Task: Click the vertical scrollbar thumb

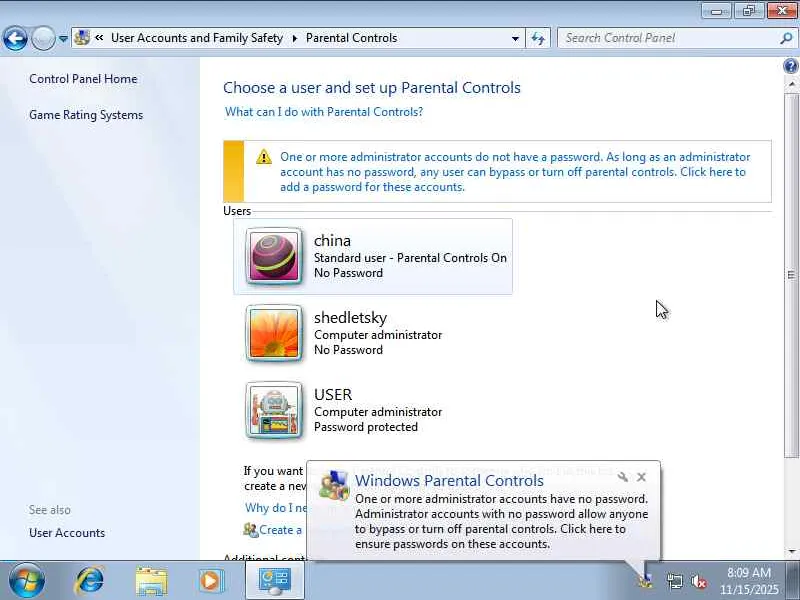Action: click(x=791, y=275)
